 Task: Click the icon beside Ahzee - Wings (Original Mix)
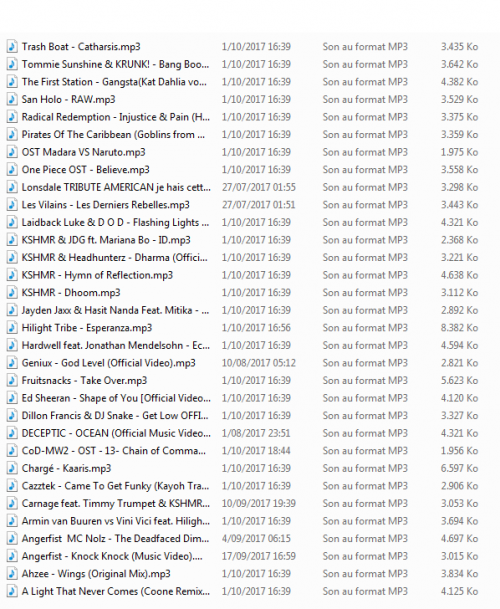(12, 574)
